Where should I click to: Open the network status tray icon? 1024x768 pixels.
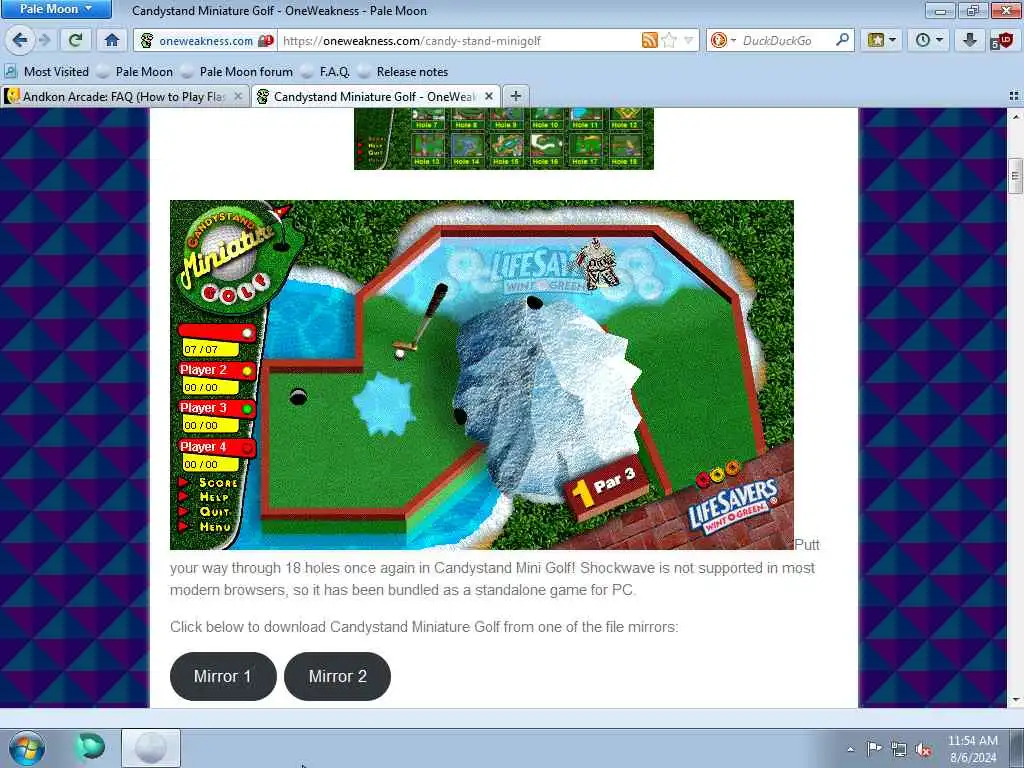pyautogui.click(x=899, y=749)
